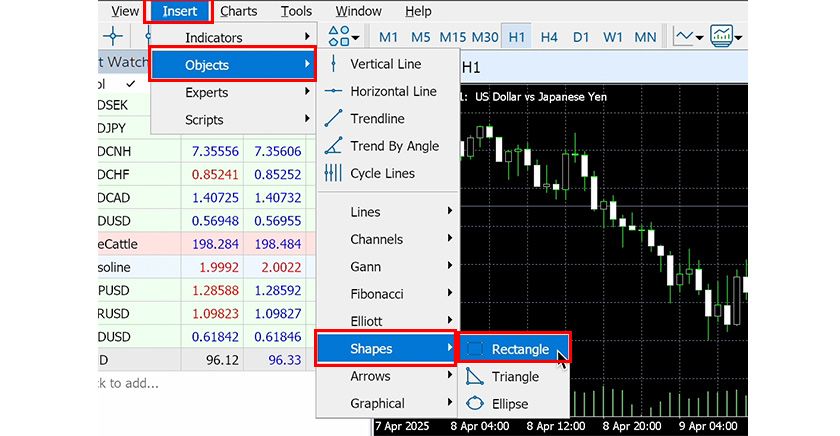Select the Vertical Line object
Viewport: 840px width, 436px height.
coord(385,64)
